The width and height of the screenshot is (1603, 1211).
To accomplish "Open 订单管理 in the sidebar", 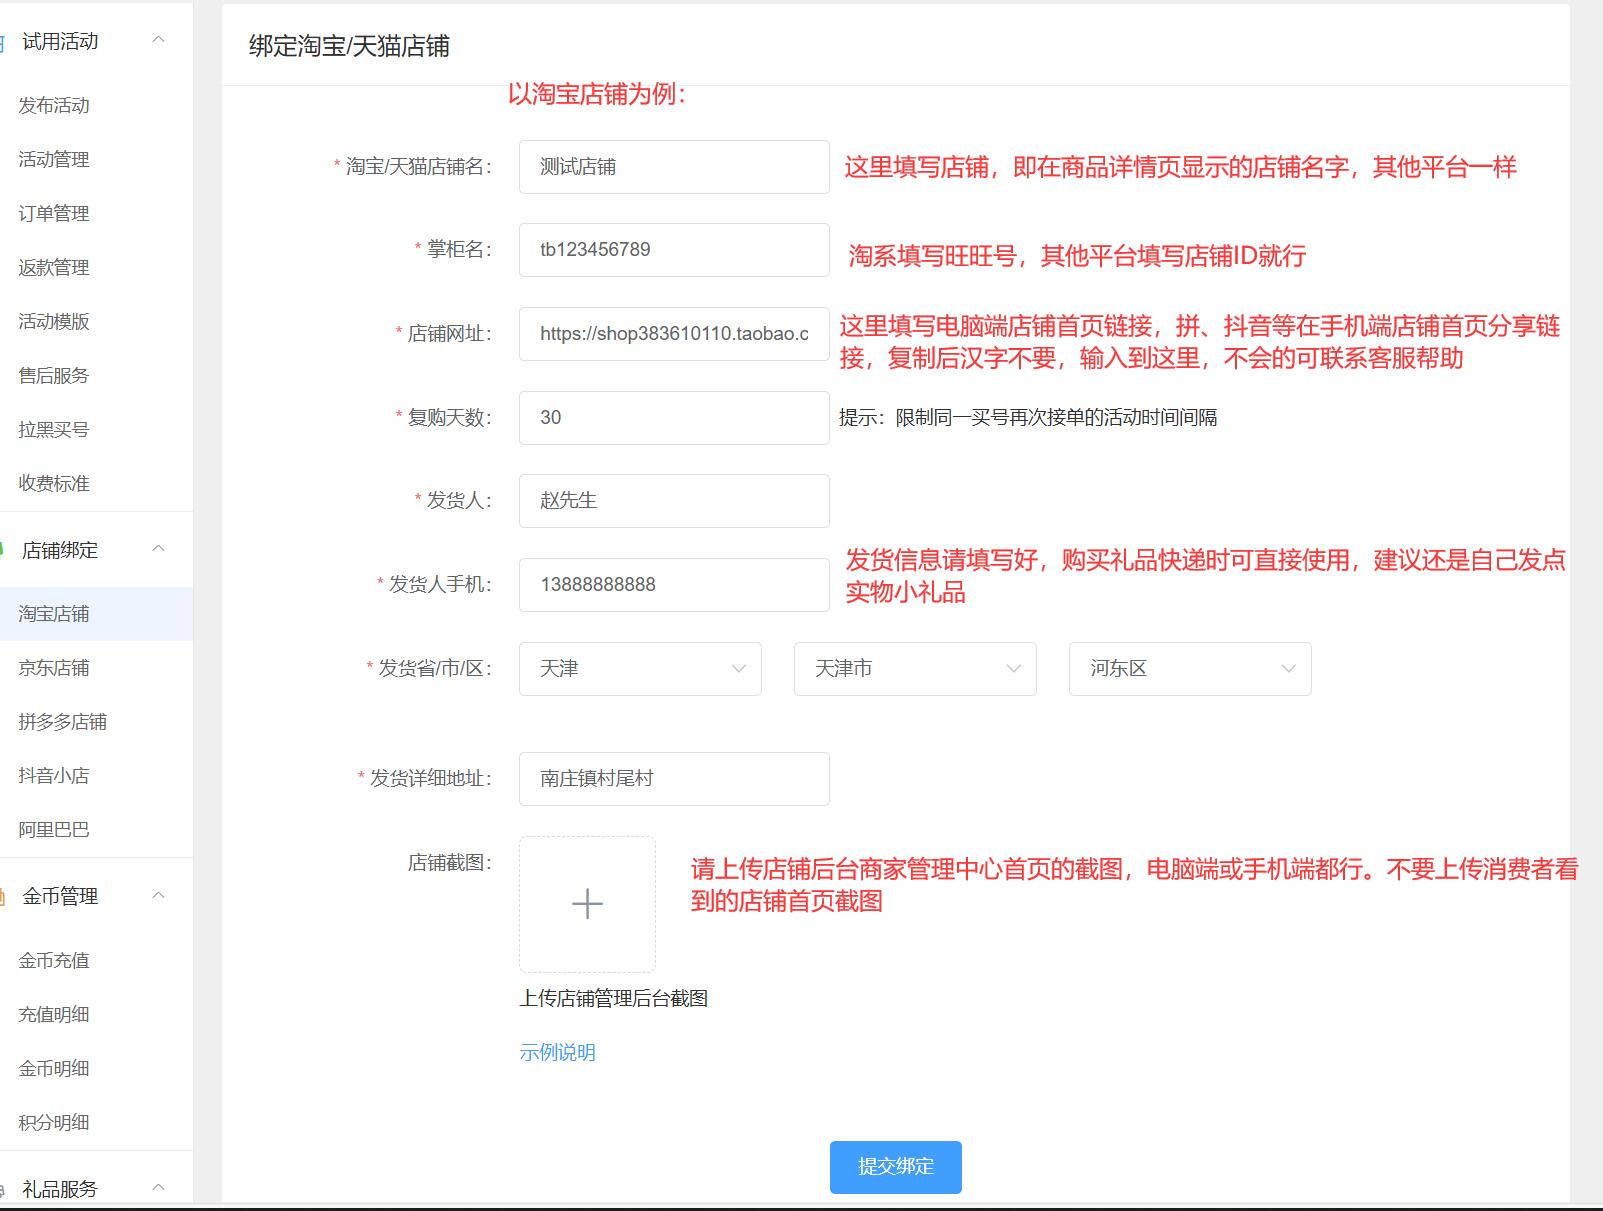I will coord(54,214).
